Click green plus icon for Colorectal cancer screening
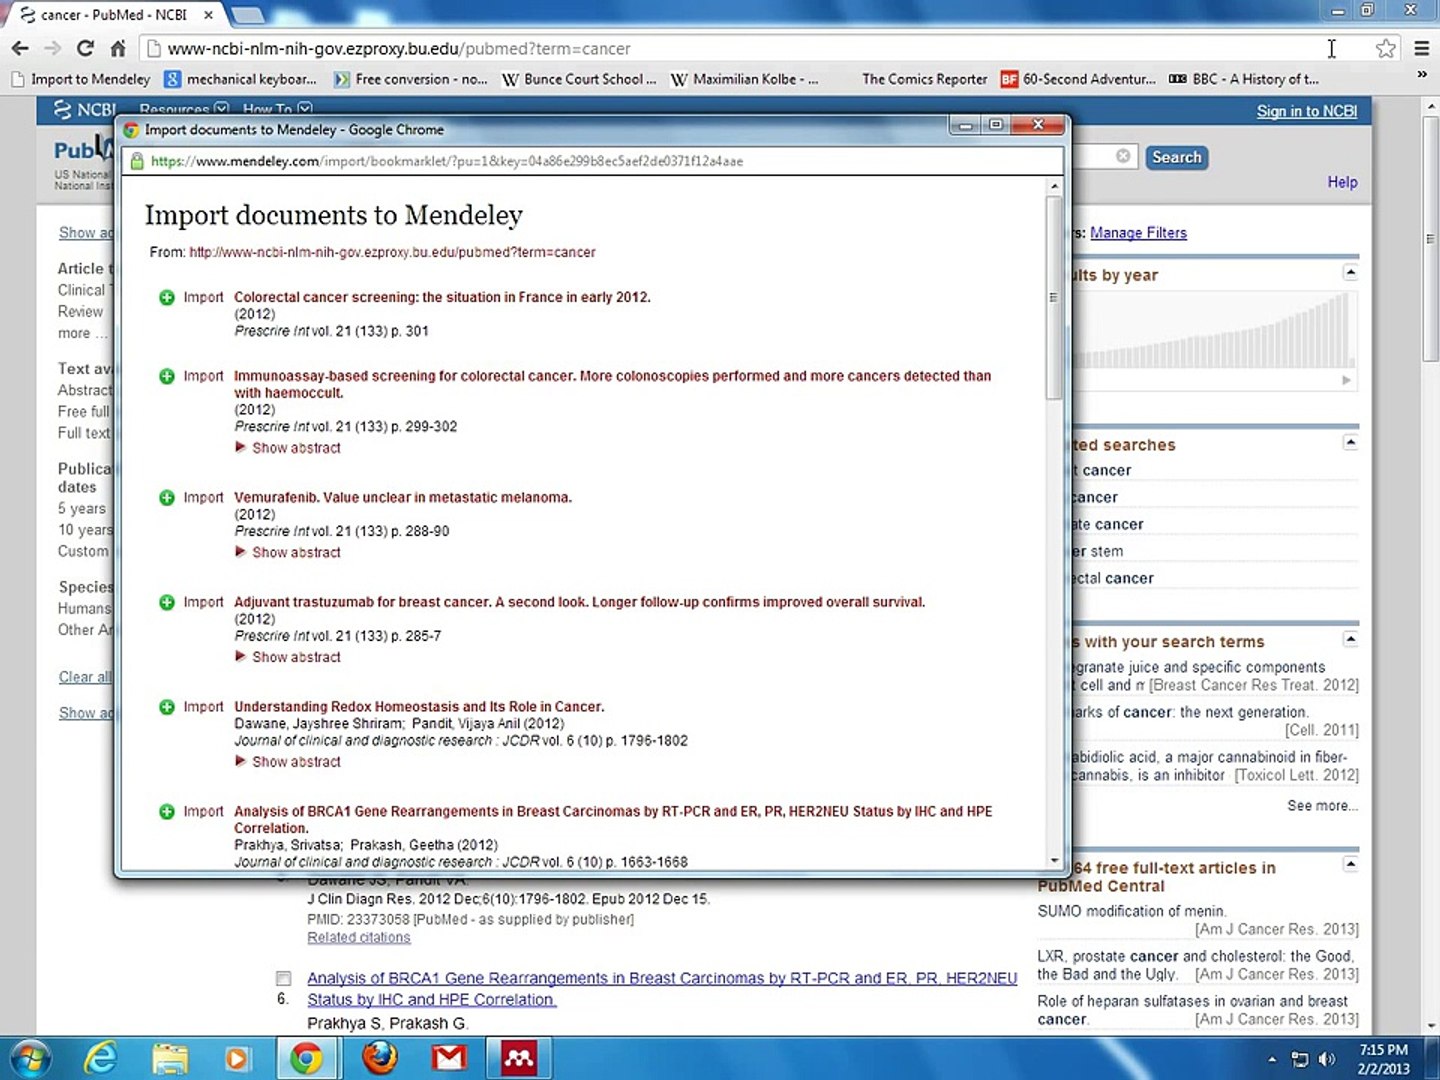The width and height of the screenshot is (1440, 1080). point(167,297)
